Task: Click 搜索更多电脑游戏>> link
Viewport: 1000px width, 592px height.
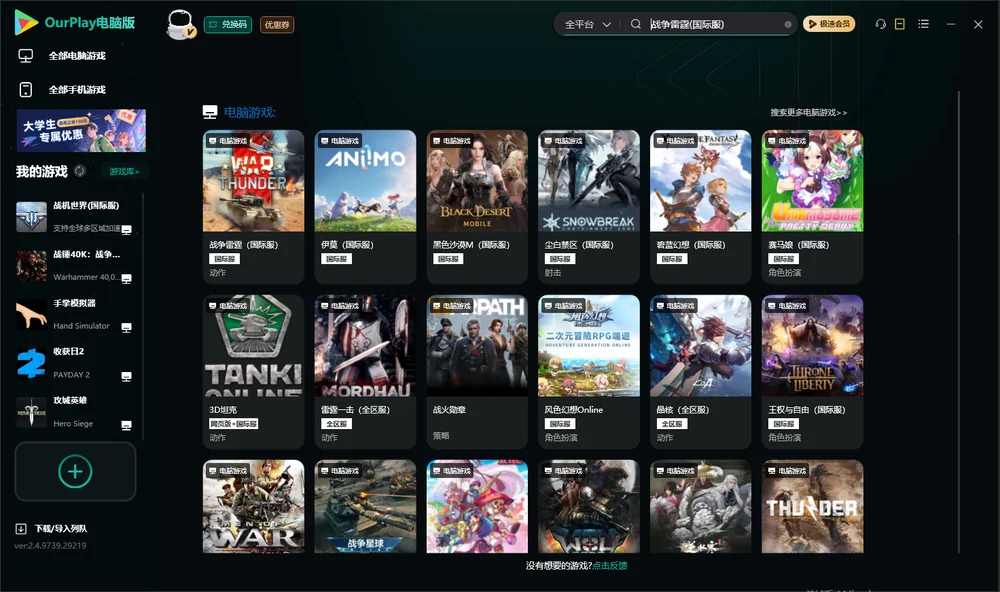Action: click(809, 112)
